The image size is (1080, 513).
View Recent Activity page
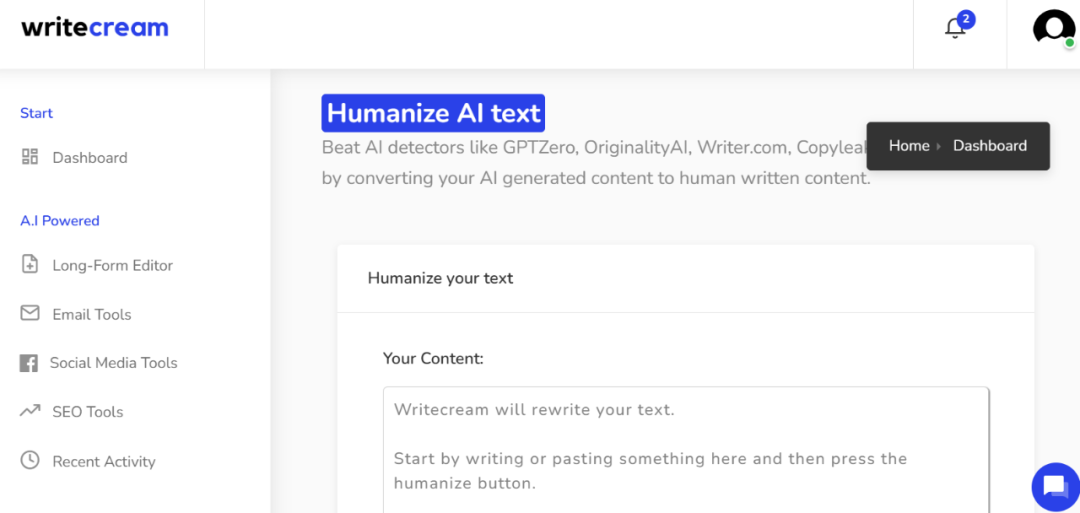point(104,462)
